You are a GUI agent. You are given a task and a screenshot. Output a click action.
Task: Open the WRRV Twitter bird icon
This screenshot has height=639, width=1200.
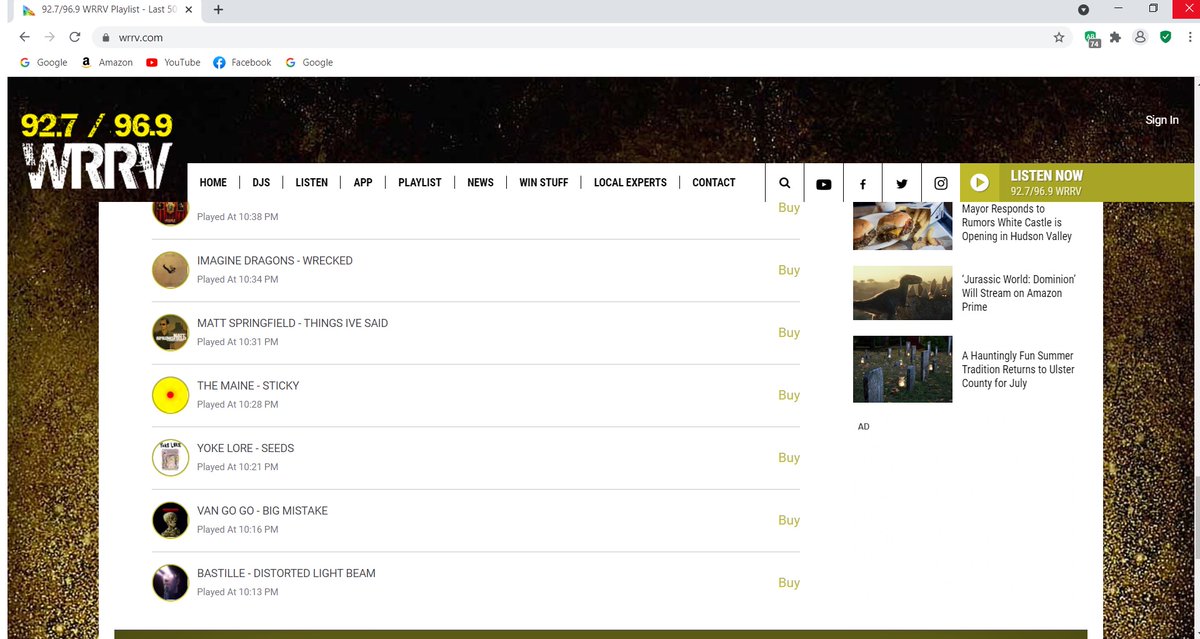point(902,184)
